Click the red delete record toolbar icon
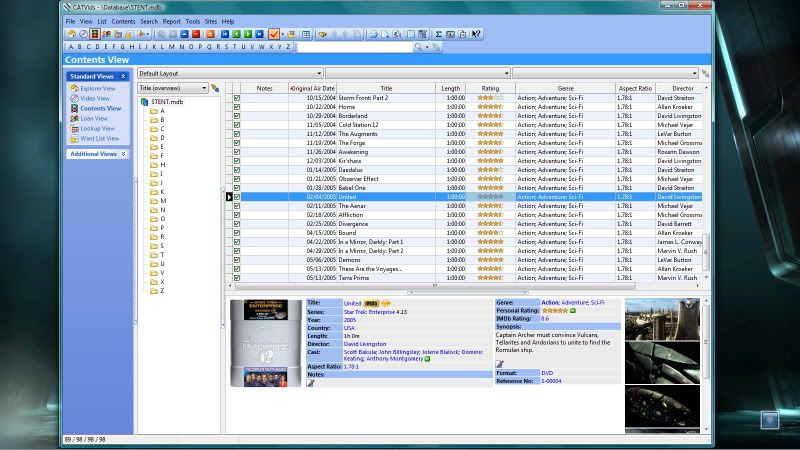 (196, 34)
